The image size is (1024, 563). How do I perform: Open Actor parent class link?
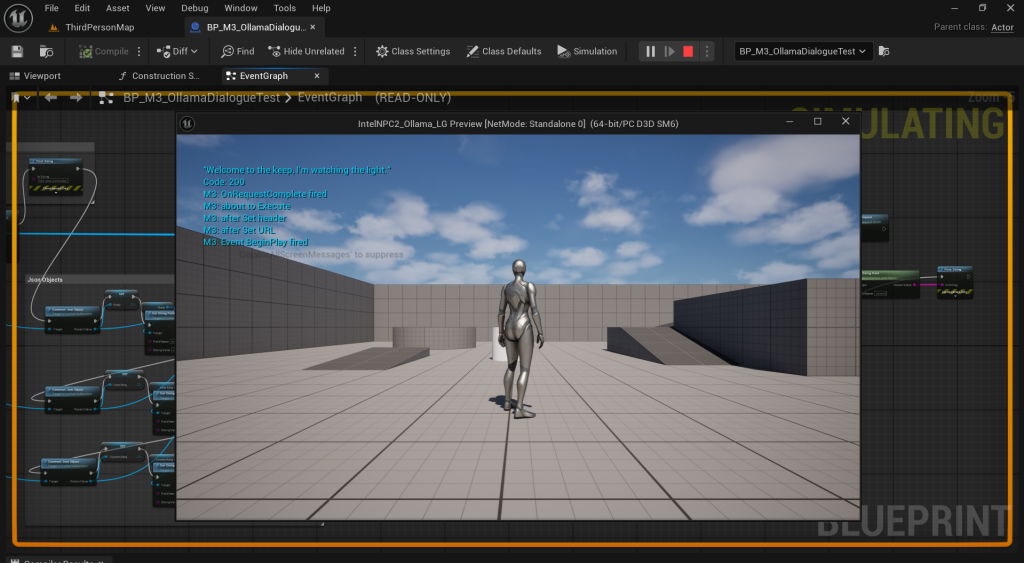(1002, 27)
